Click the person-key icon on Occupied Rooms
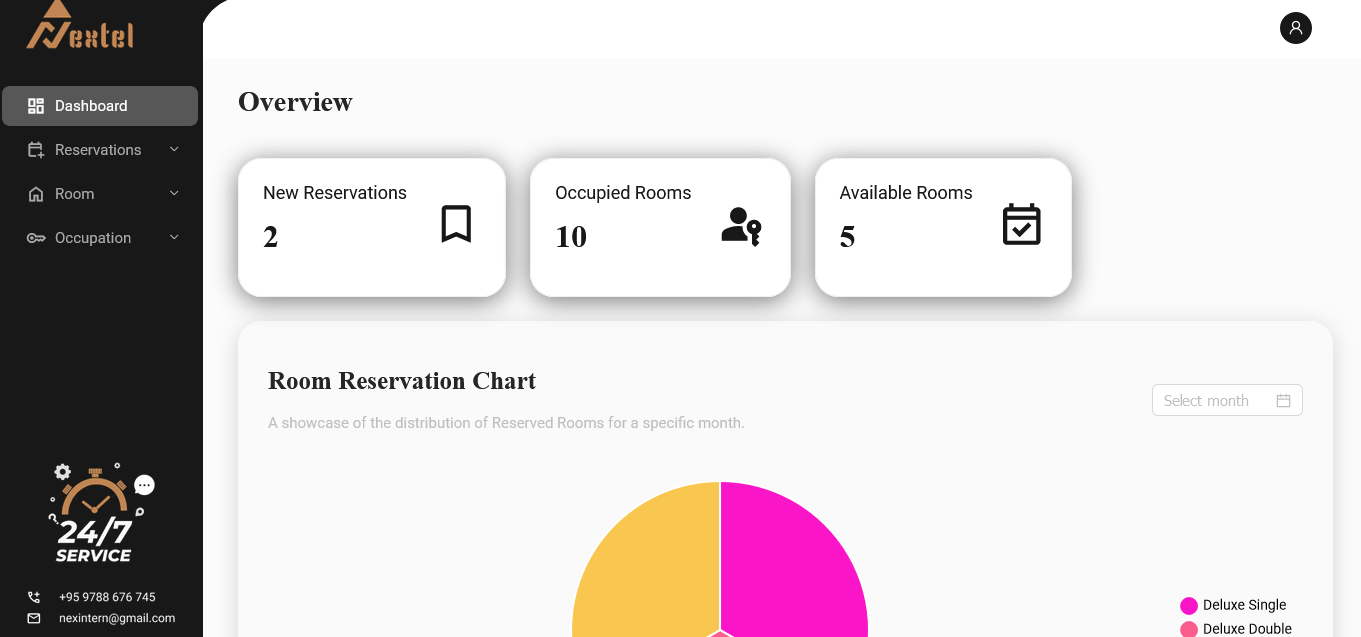 coord(741,226)
